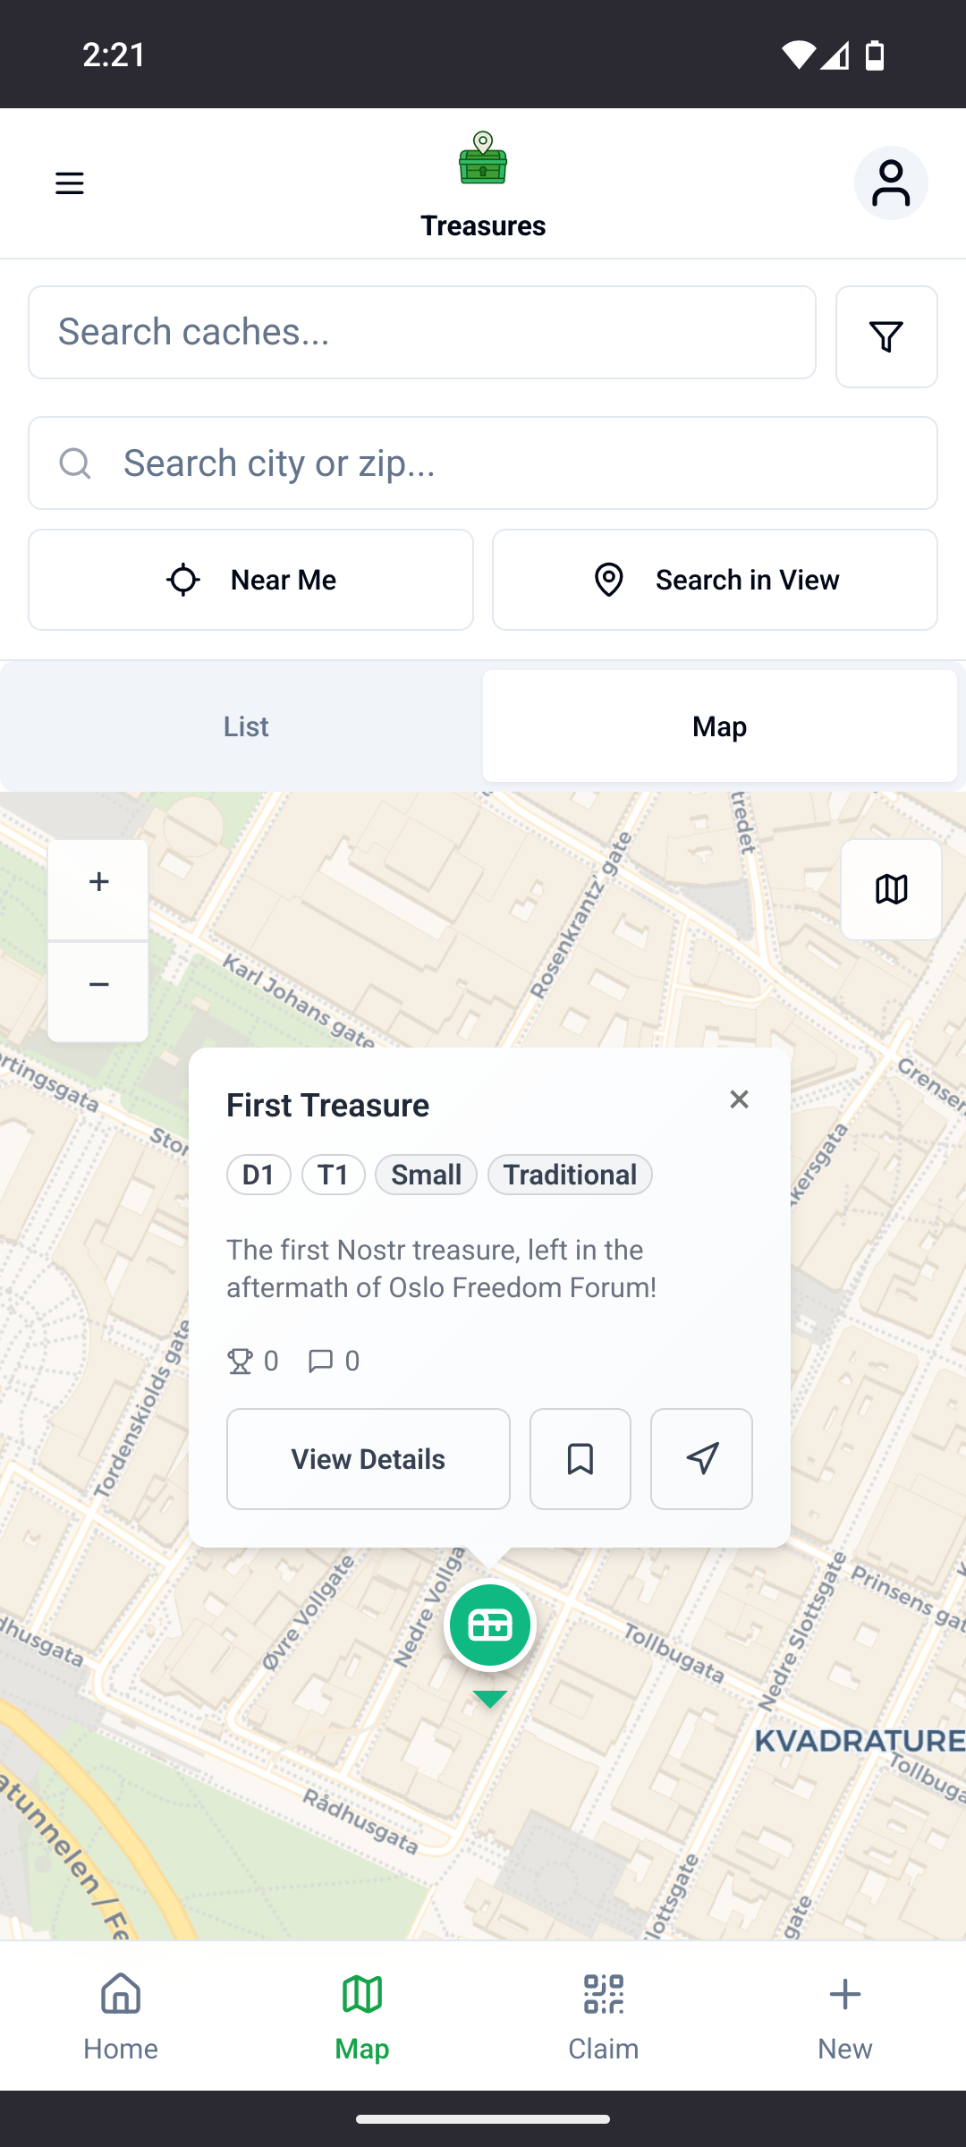The width and height of the screenshot is (966, 2147).
Task: Switch to the List view tab
Action: click(x=245, y=727)
